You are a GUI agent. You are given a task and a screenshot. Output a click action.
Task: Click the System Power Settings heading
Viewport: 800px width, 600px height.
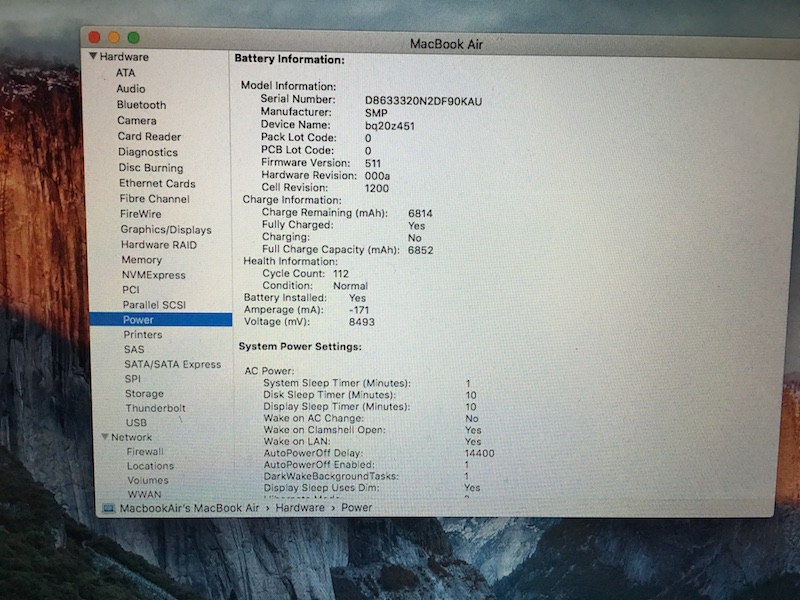pyautogui.click(x=300, y=346)
